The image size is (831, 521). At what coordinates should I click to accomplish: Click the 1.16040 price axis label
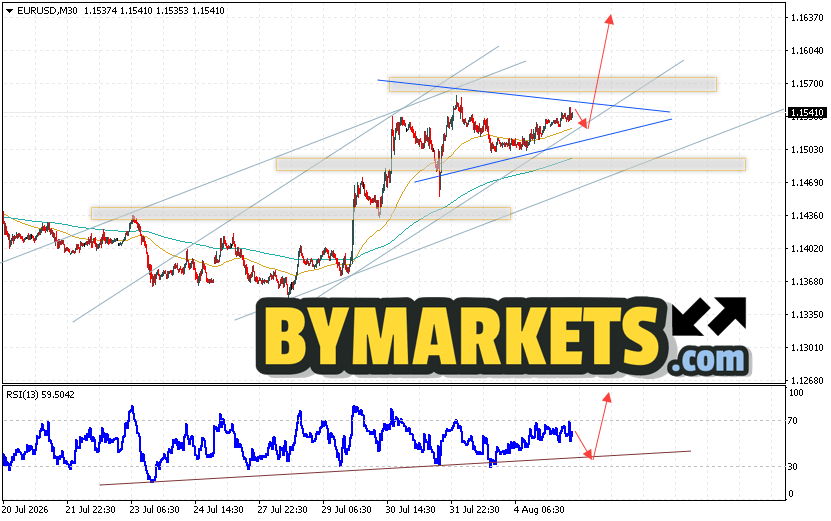point(807,51)
